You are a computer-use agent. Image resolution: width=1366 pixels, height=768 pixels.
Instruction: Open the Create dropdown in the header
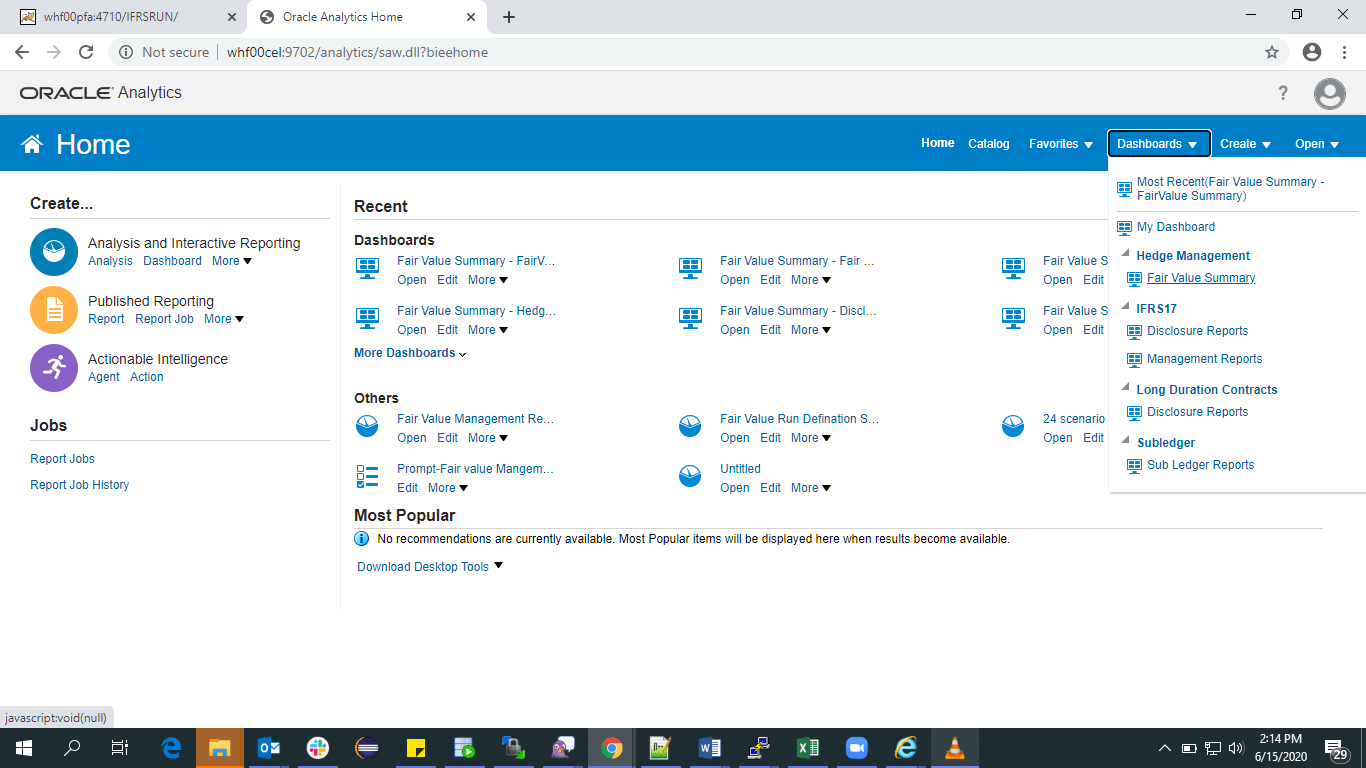(1245, 144)
